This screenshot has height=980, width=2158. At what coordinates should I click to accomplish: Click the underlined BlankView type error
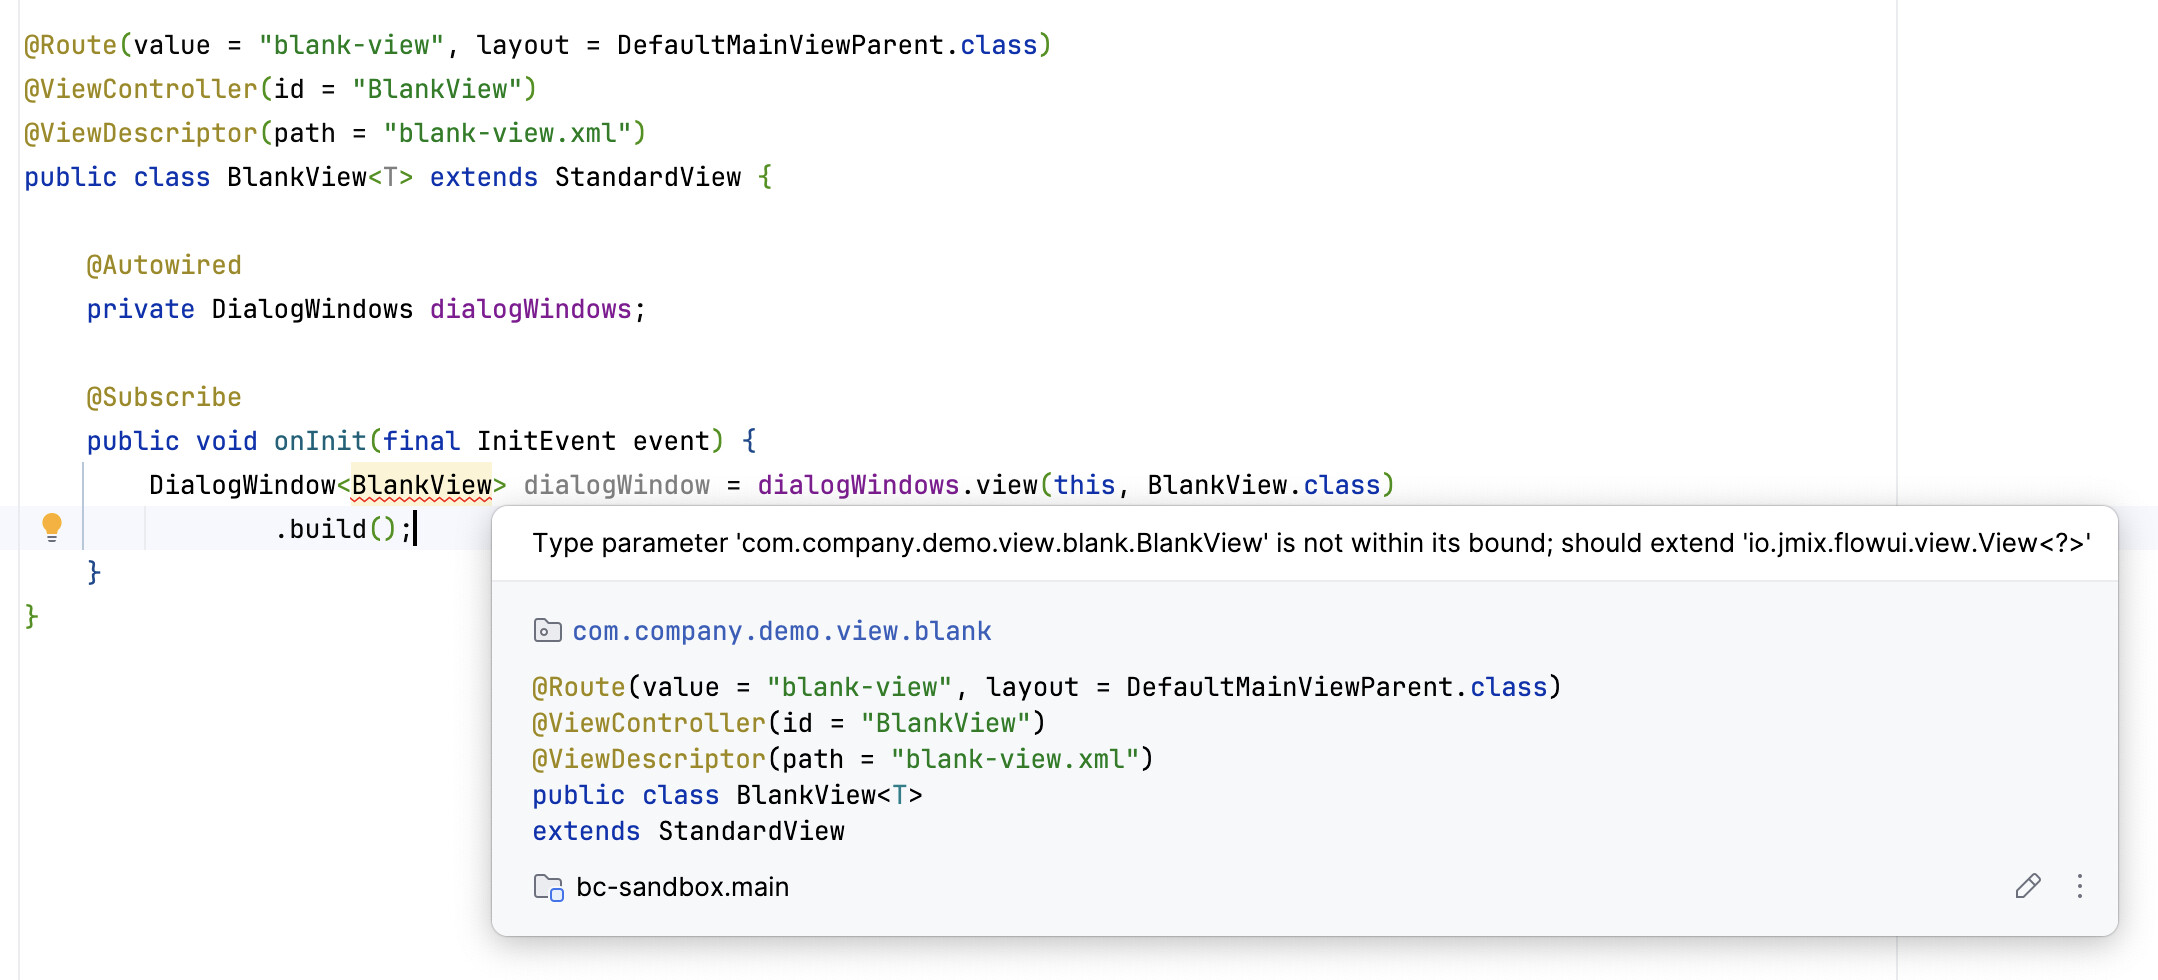422,485
